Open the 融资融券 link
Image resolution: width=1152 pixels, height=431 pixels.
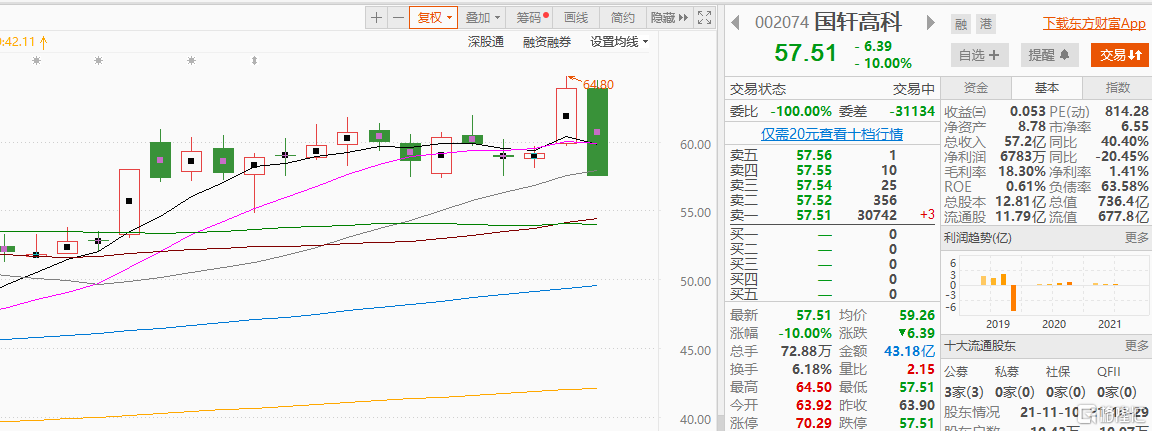547,42
